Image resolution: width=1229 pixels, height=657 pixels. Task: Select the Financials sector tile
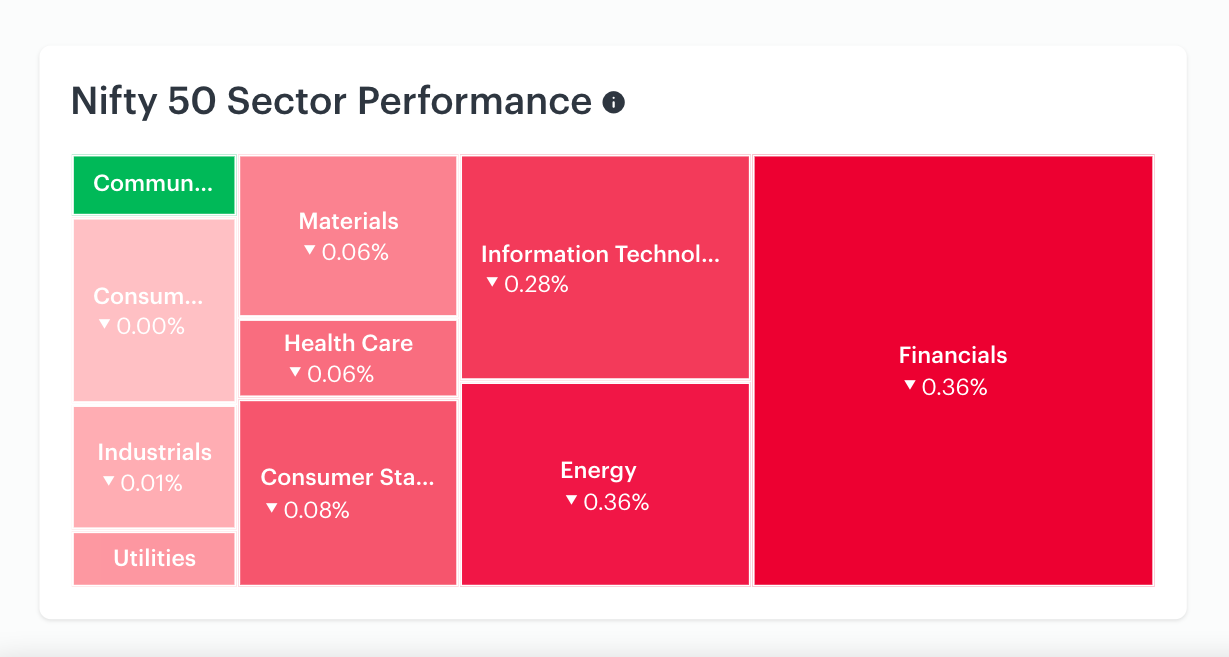pos(953,370)
